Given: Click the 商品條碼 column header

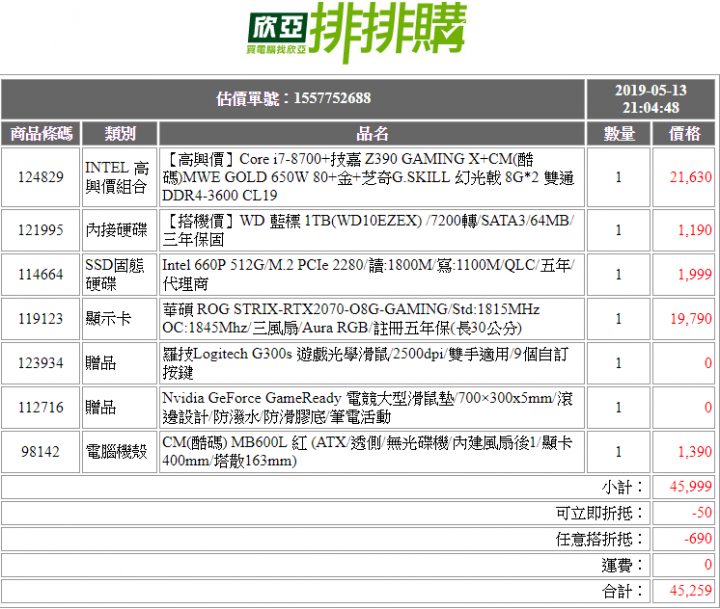Looking at the screenshot, I should 41,134.
